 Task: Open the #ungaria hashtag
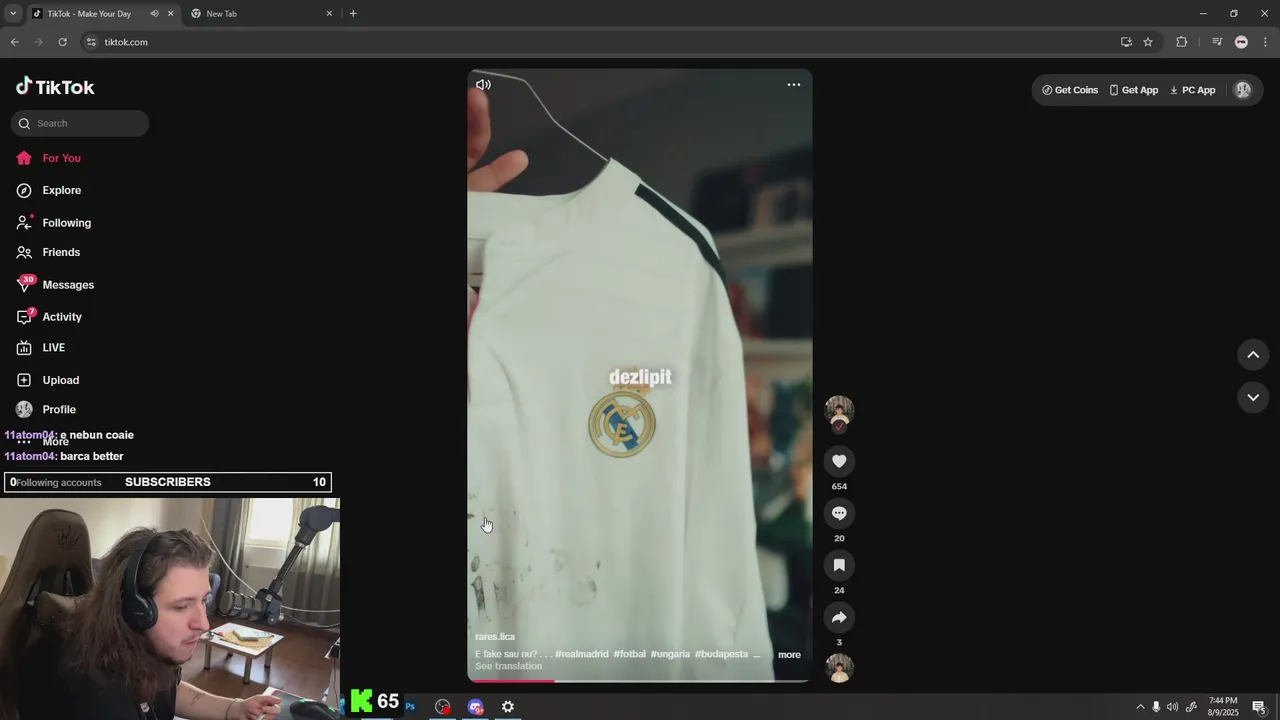point(670,654)
